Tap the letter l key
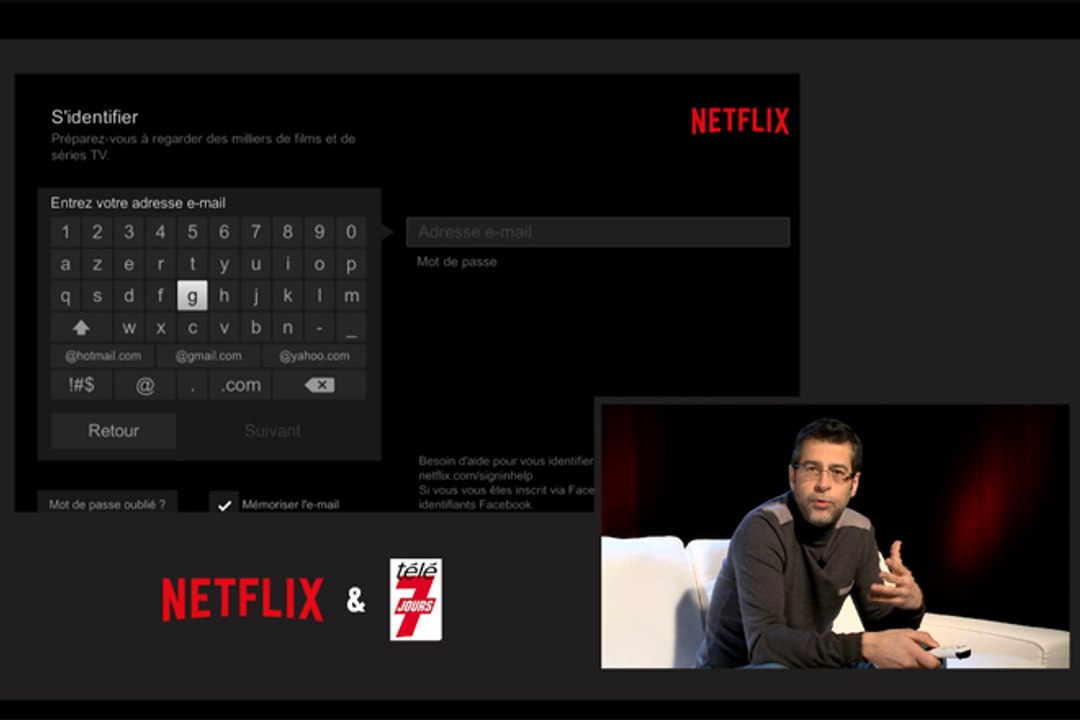Viewport: 1080px width, 720px height. click(319, 296)
